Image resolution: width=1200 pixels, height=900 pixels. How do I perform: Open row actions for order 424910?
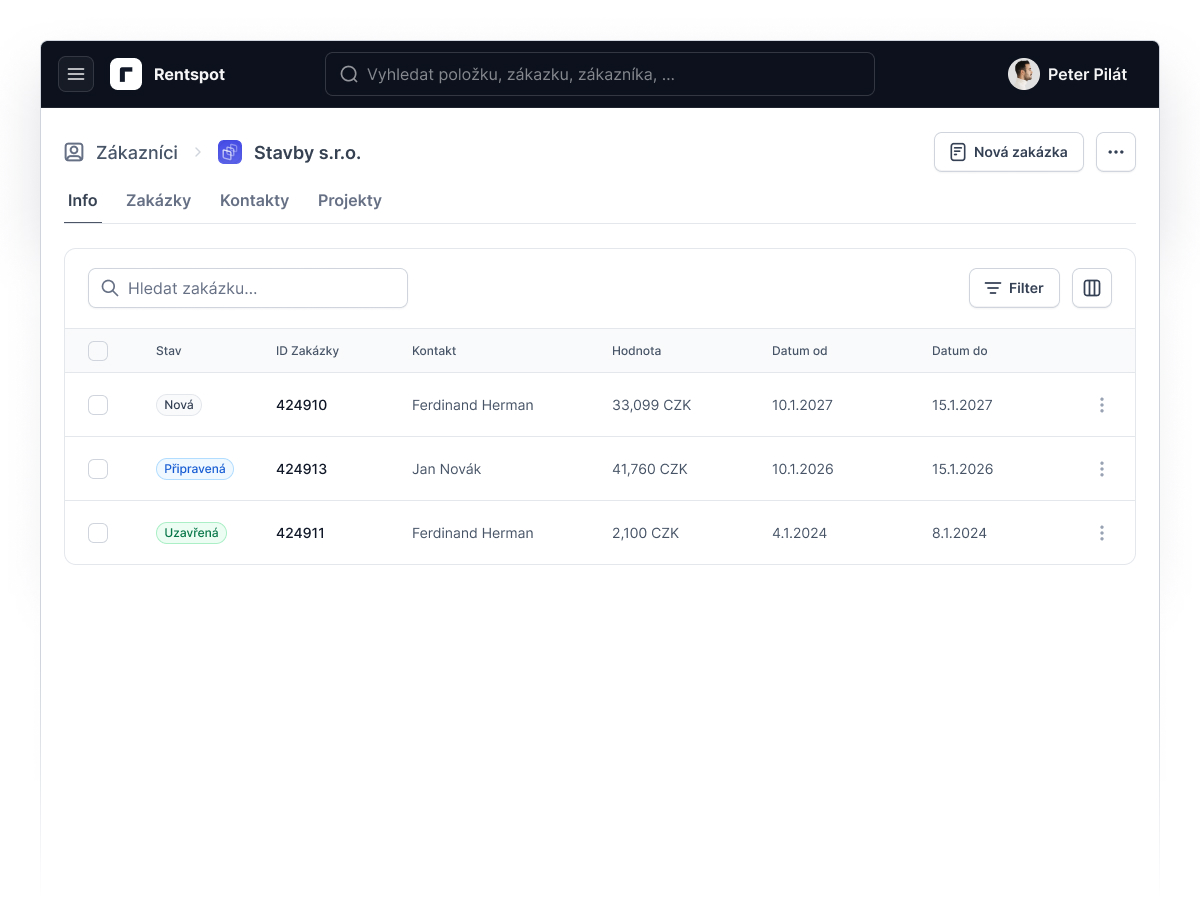coord(1102,405)
